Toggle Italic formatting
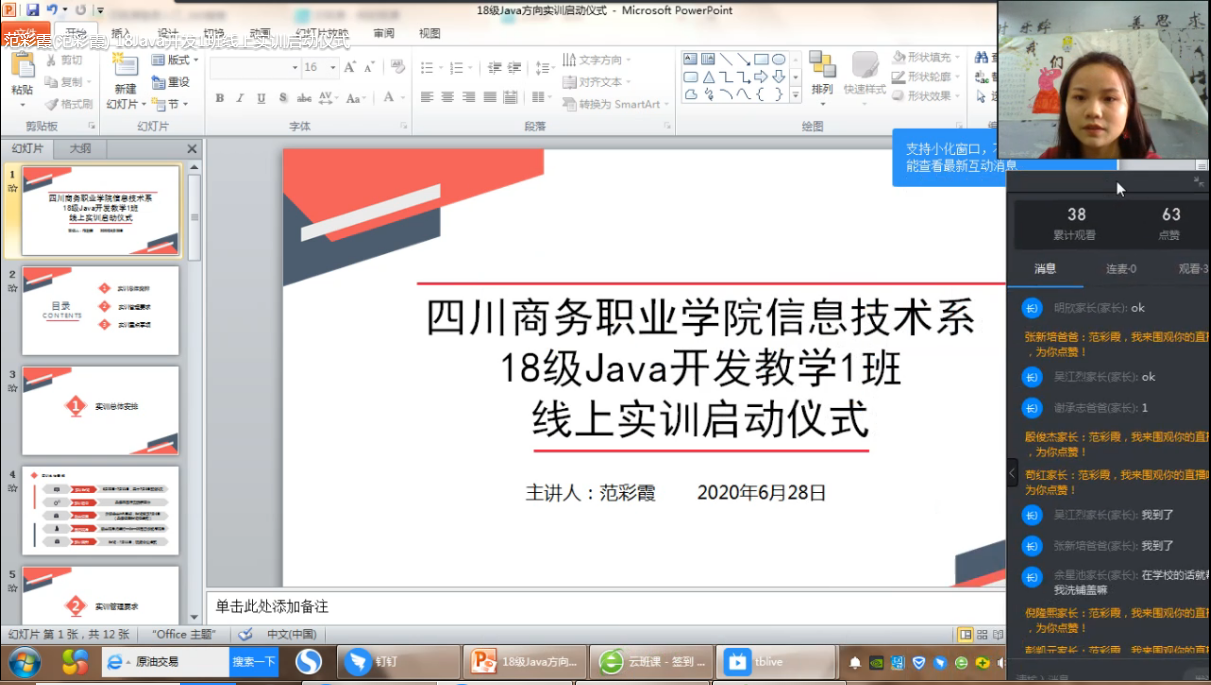Screen dimensions: 1211x685 tap(240, 98)
